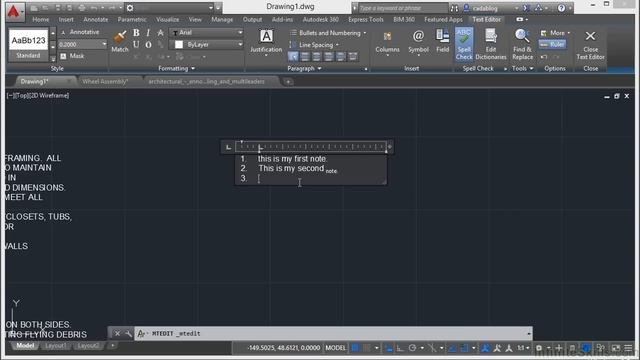
Task: Click the ByLayer white color swatch
Action: [x=179, y=44]
